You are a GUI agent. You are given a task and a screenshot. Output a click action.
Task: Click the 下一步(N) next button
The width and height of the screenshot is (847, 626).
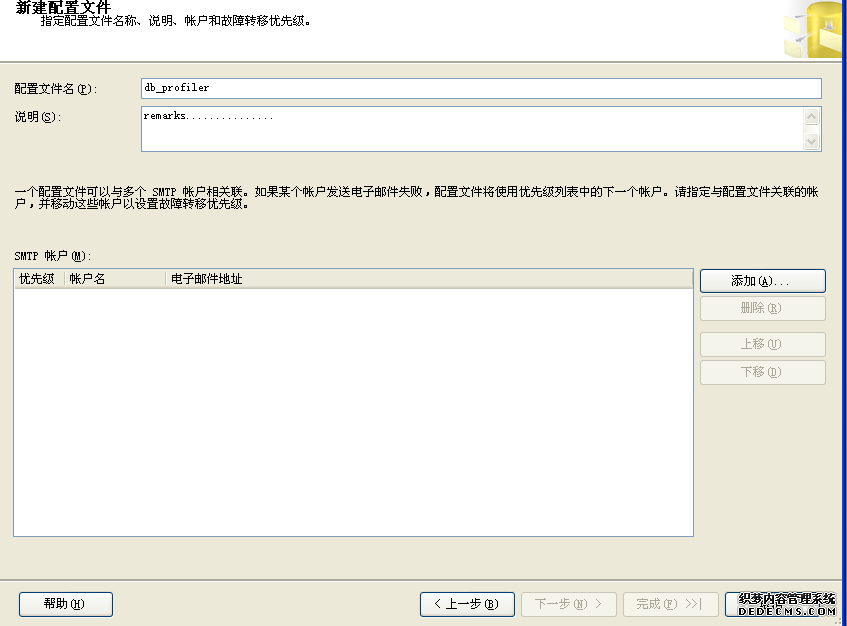click(568, 604)
